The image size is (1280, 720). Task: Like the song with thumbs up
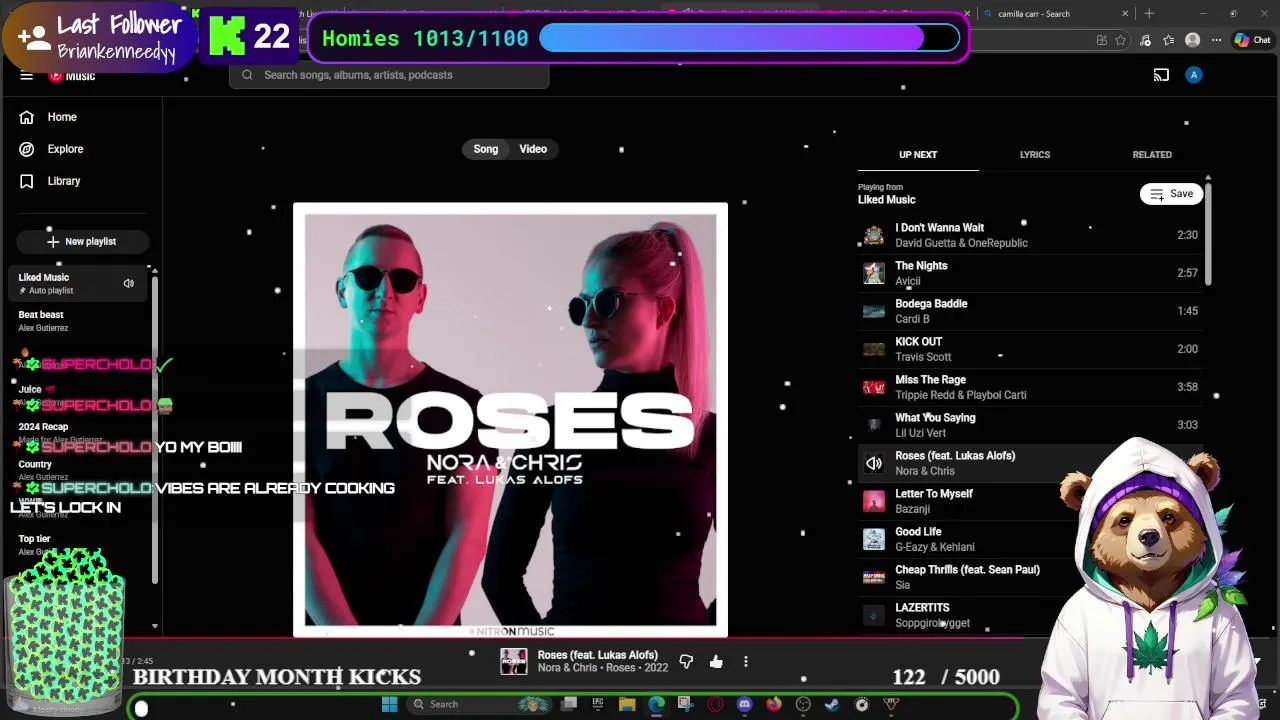click(716, 661)
